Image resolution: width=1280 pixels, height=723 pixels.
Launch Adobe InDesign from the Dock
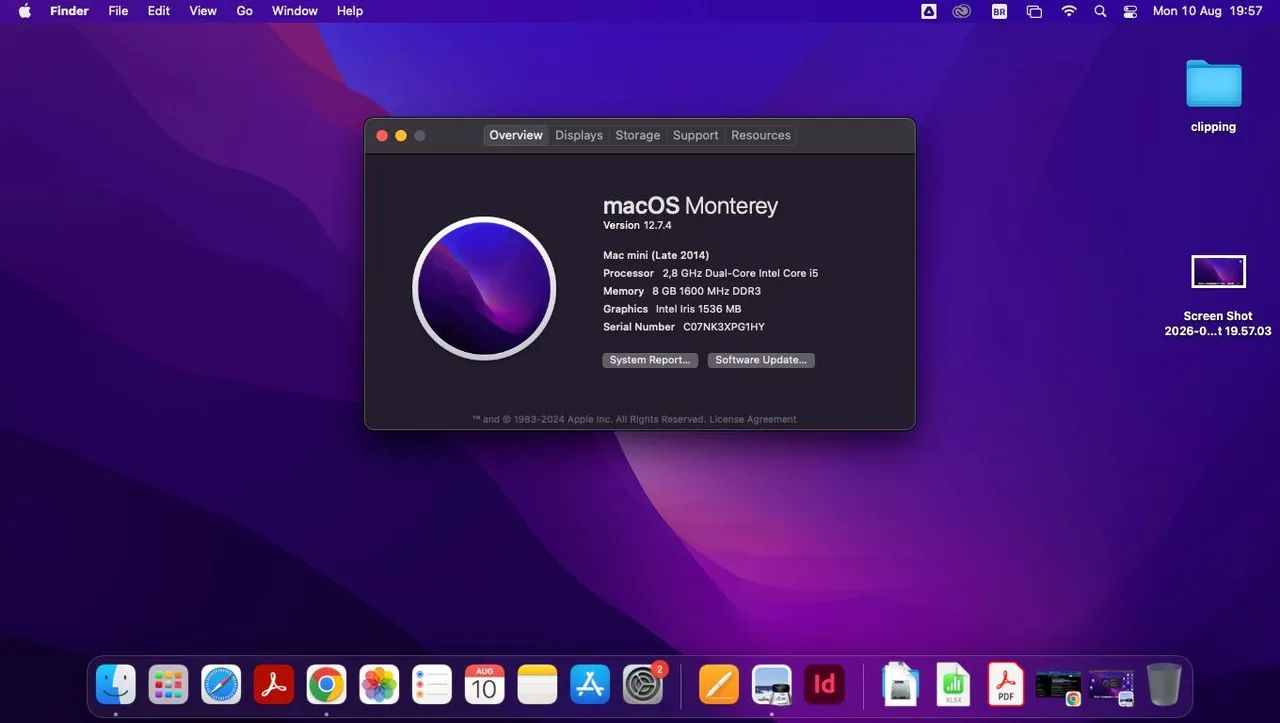[825, 685]
